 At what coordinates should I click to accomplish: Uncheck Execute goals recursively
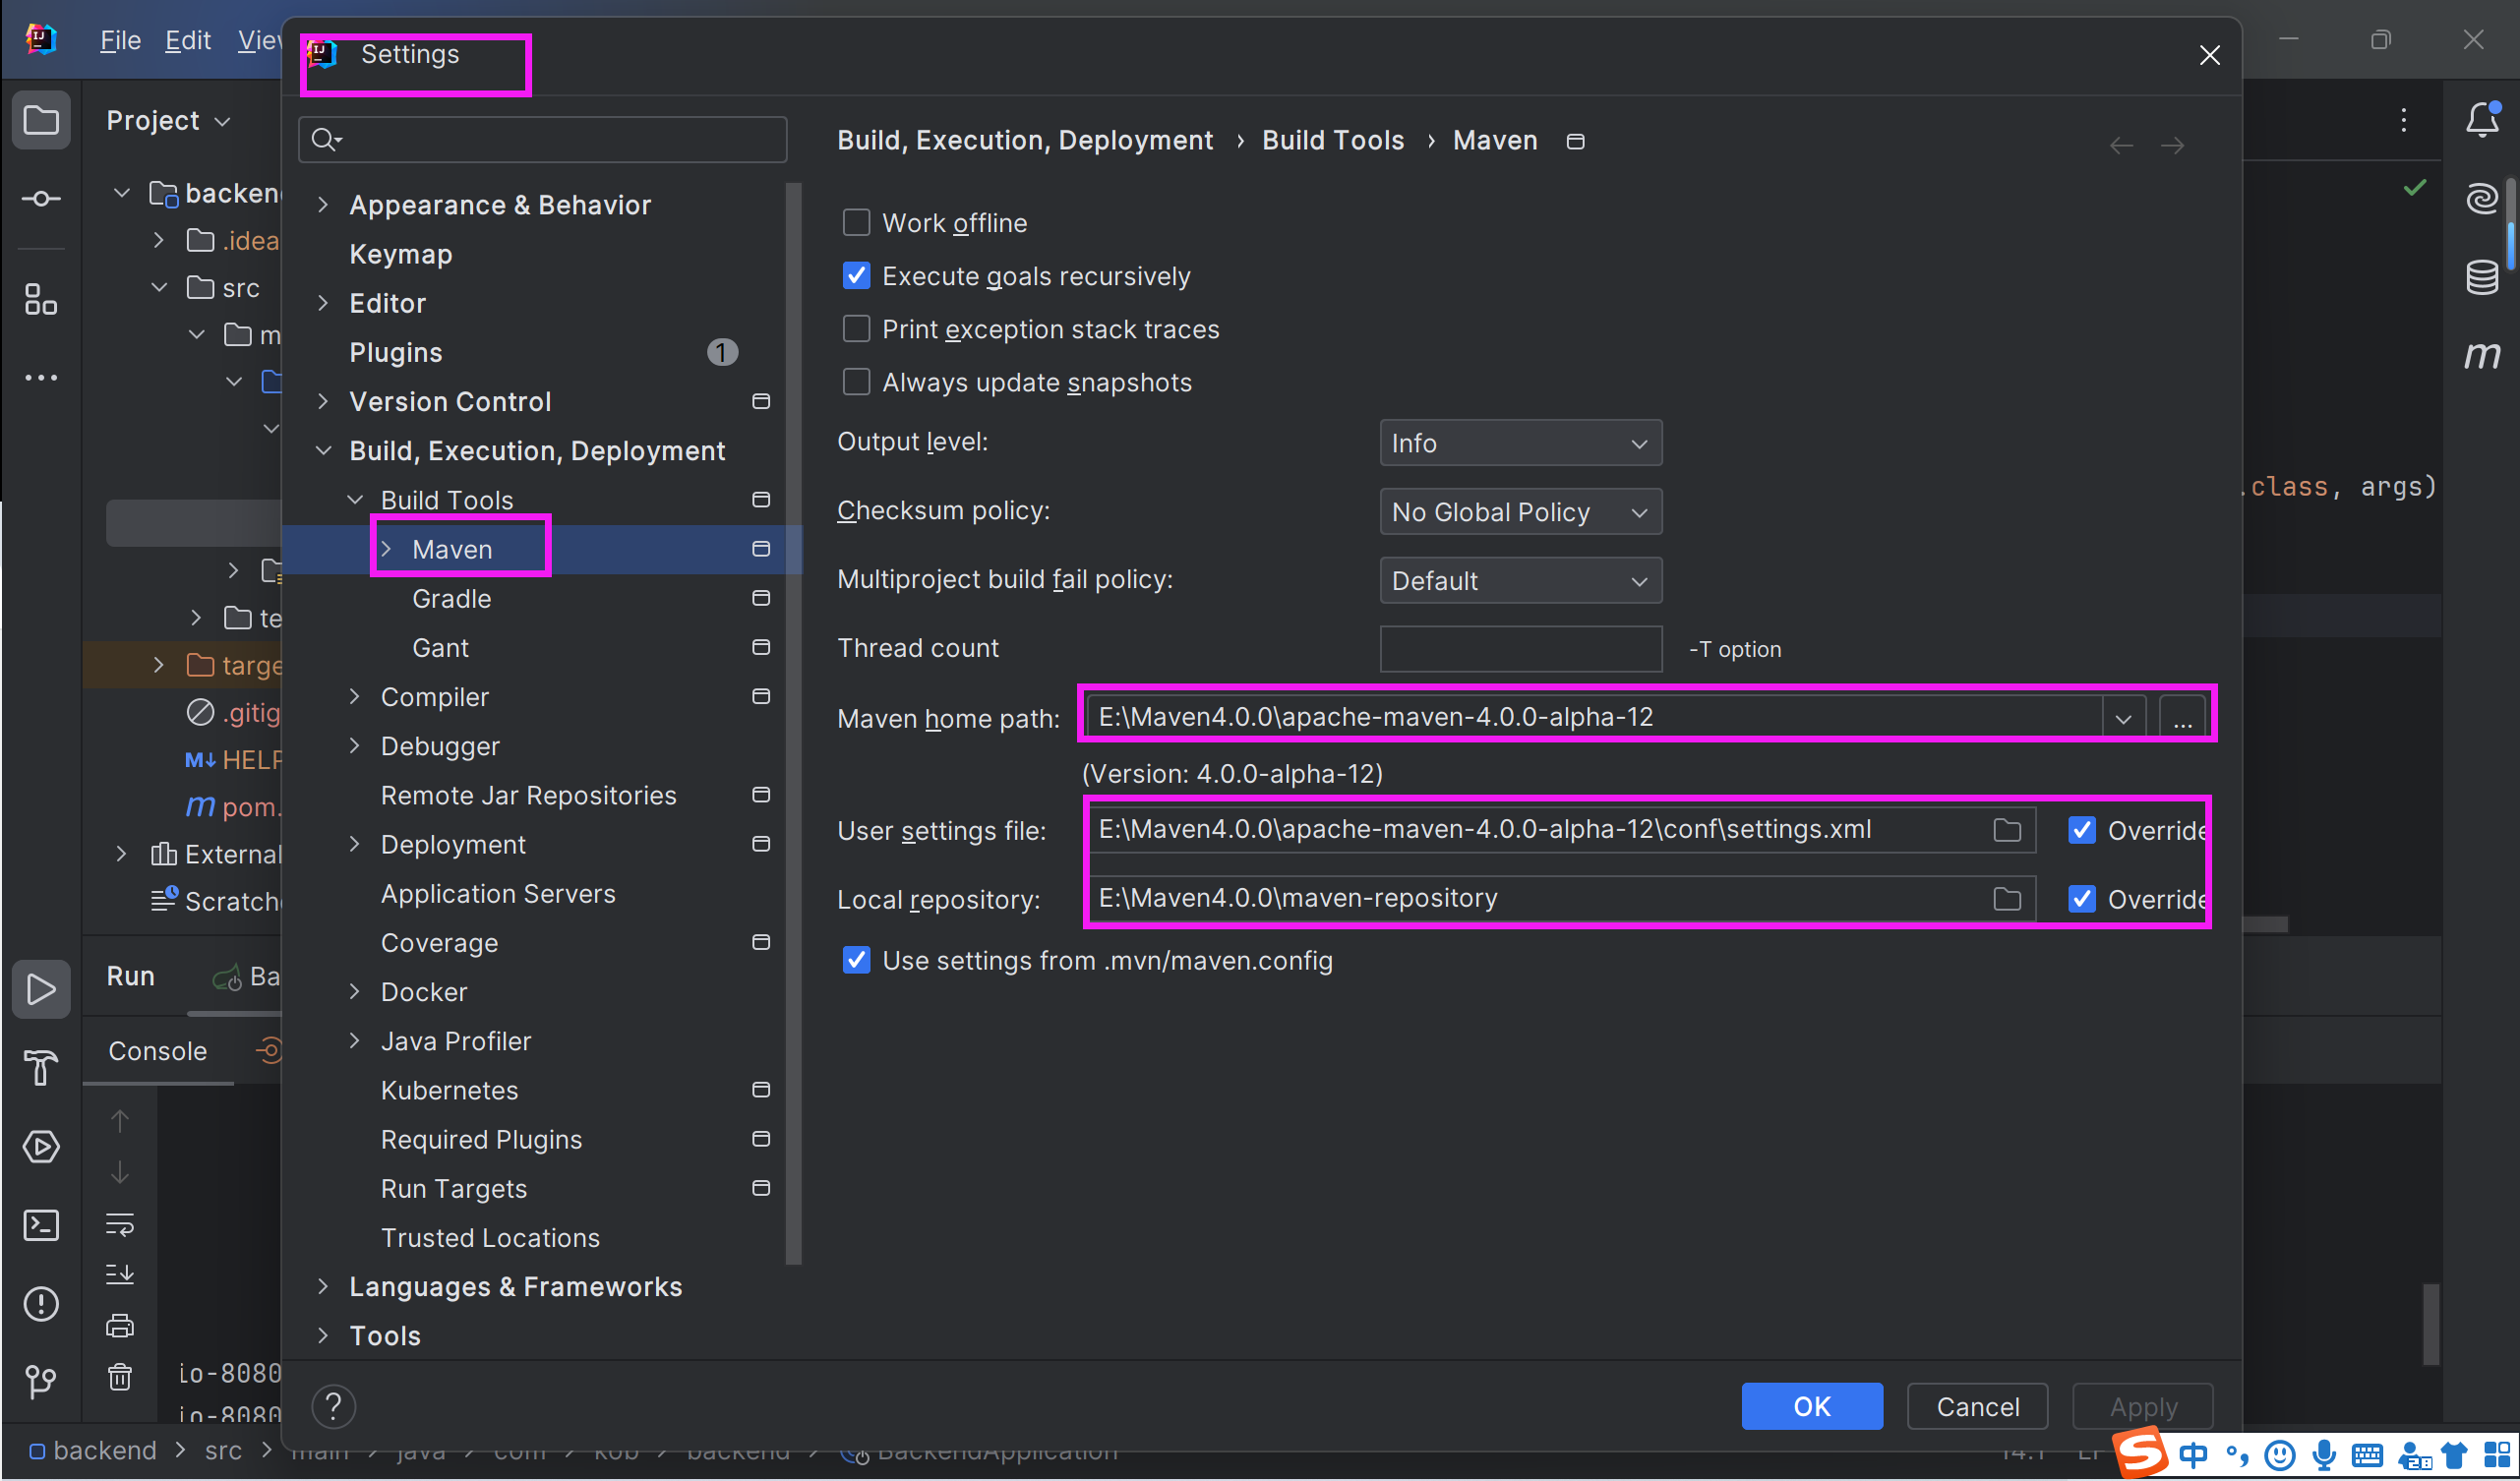coord(856,276)
